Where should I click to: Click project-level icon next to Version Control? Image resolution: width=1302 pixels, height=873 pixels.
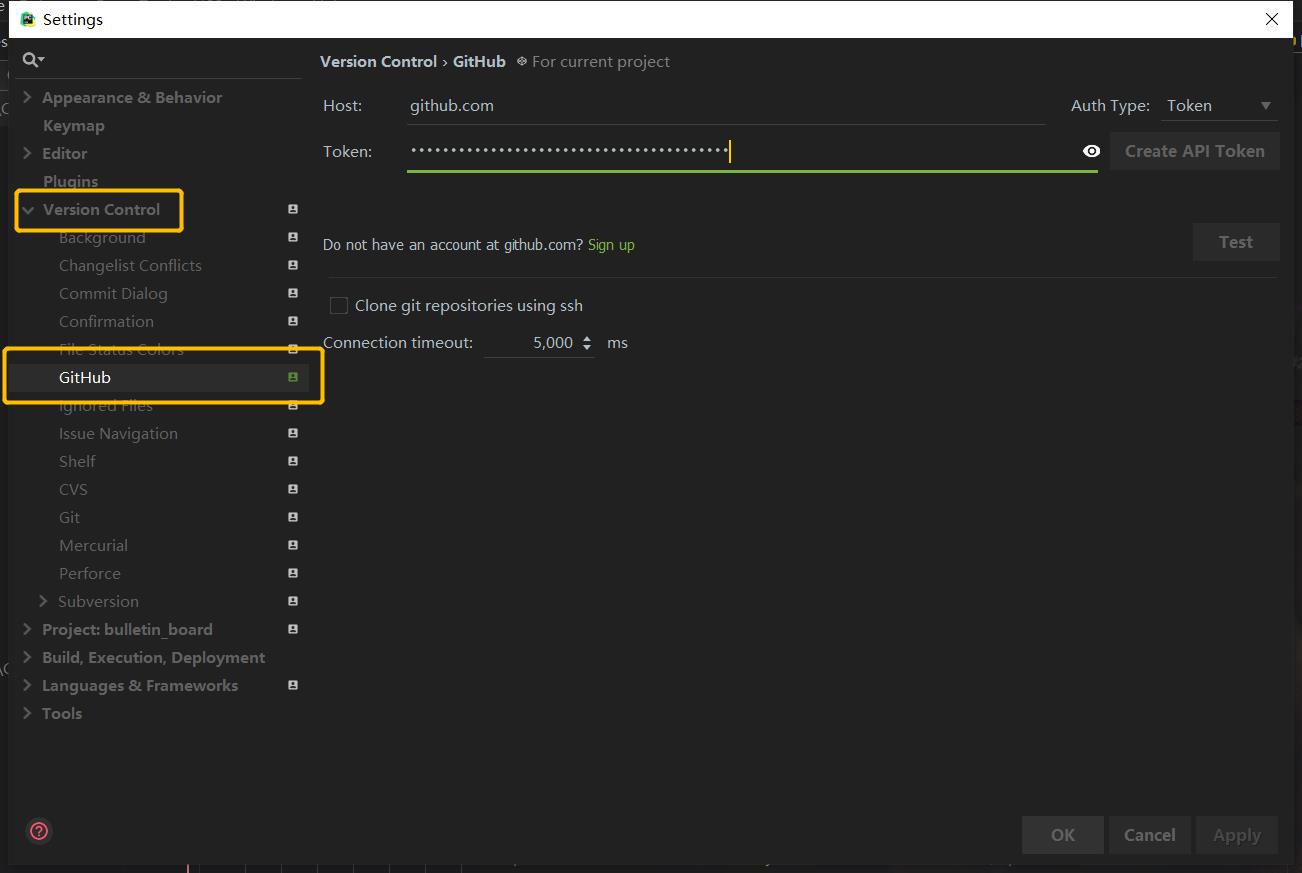(x=293, y=209)
